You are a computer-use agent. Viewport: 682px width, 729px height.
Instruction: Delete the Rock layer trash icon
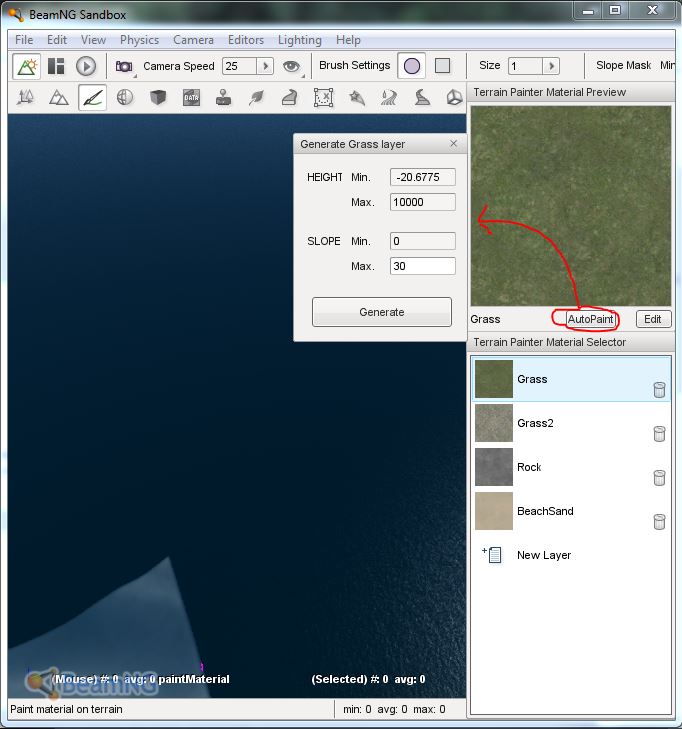point(659,477)
